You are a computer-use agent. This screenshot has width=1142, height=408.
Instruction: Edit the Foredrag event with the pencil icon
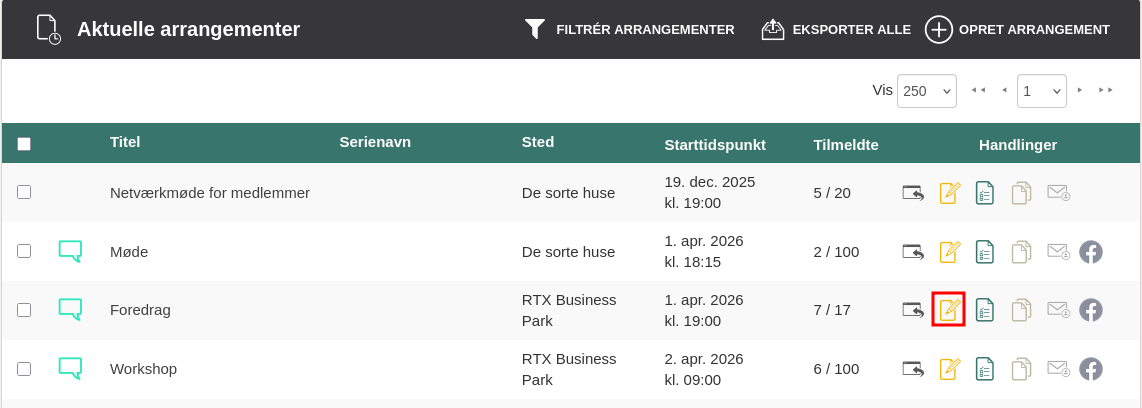pyautogui.click(x=949, y=310)
